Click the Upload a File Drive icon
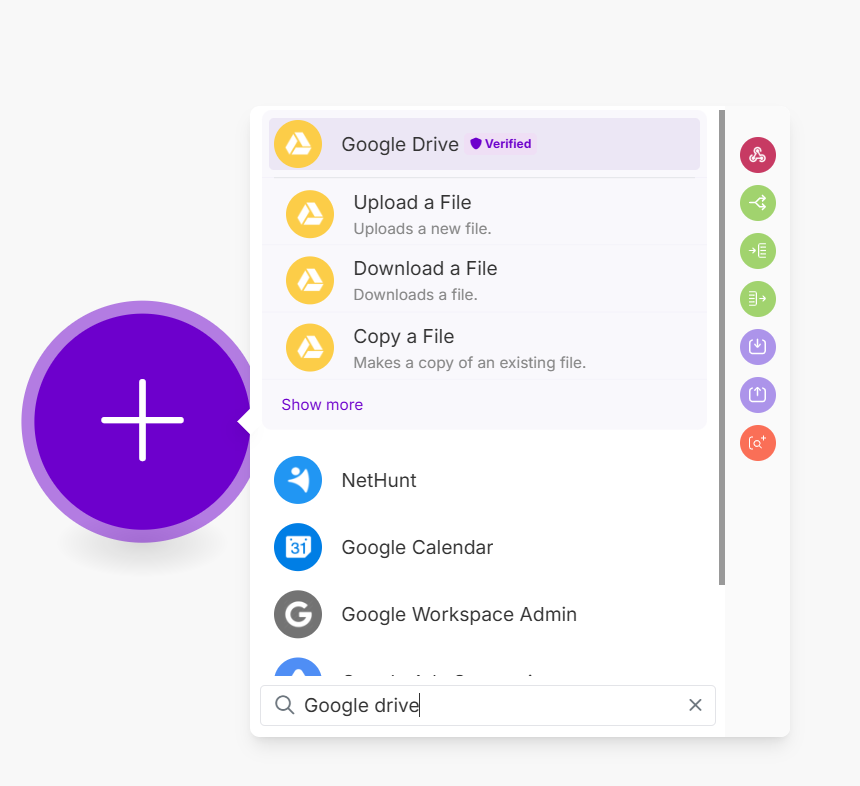Screen dimensions: 860x786 pos(310,214)
